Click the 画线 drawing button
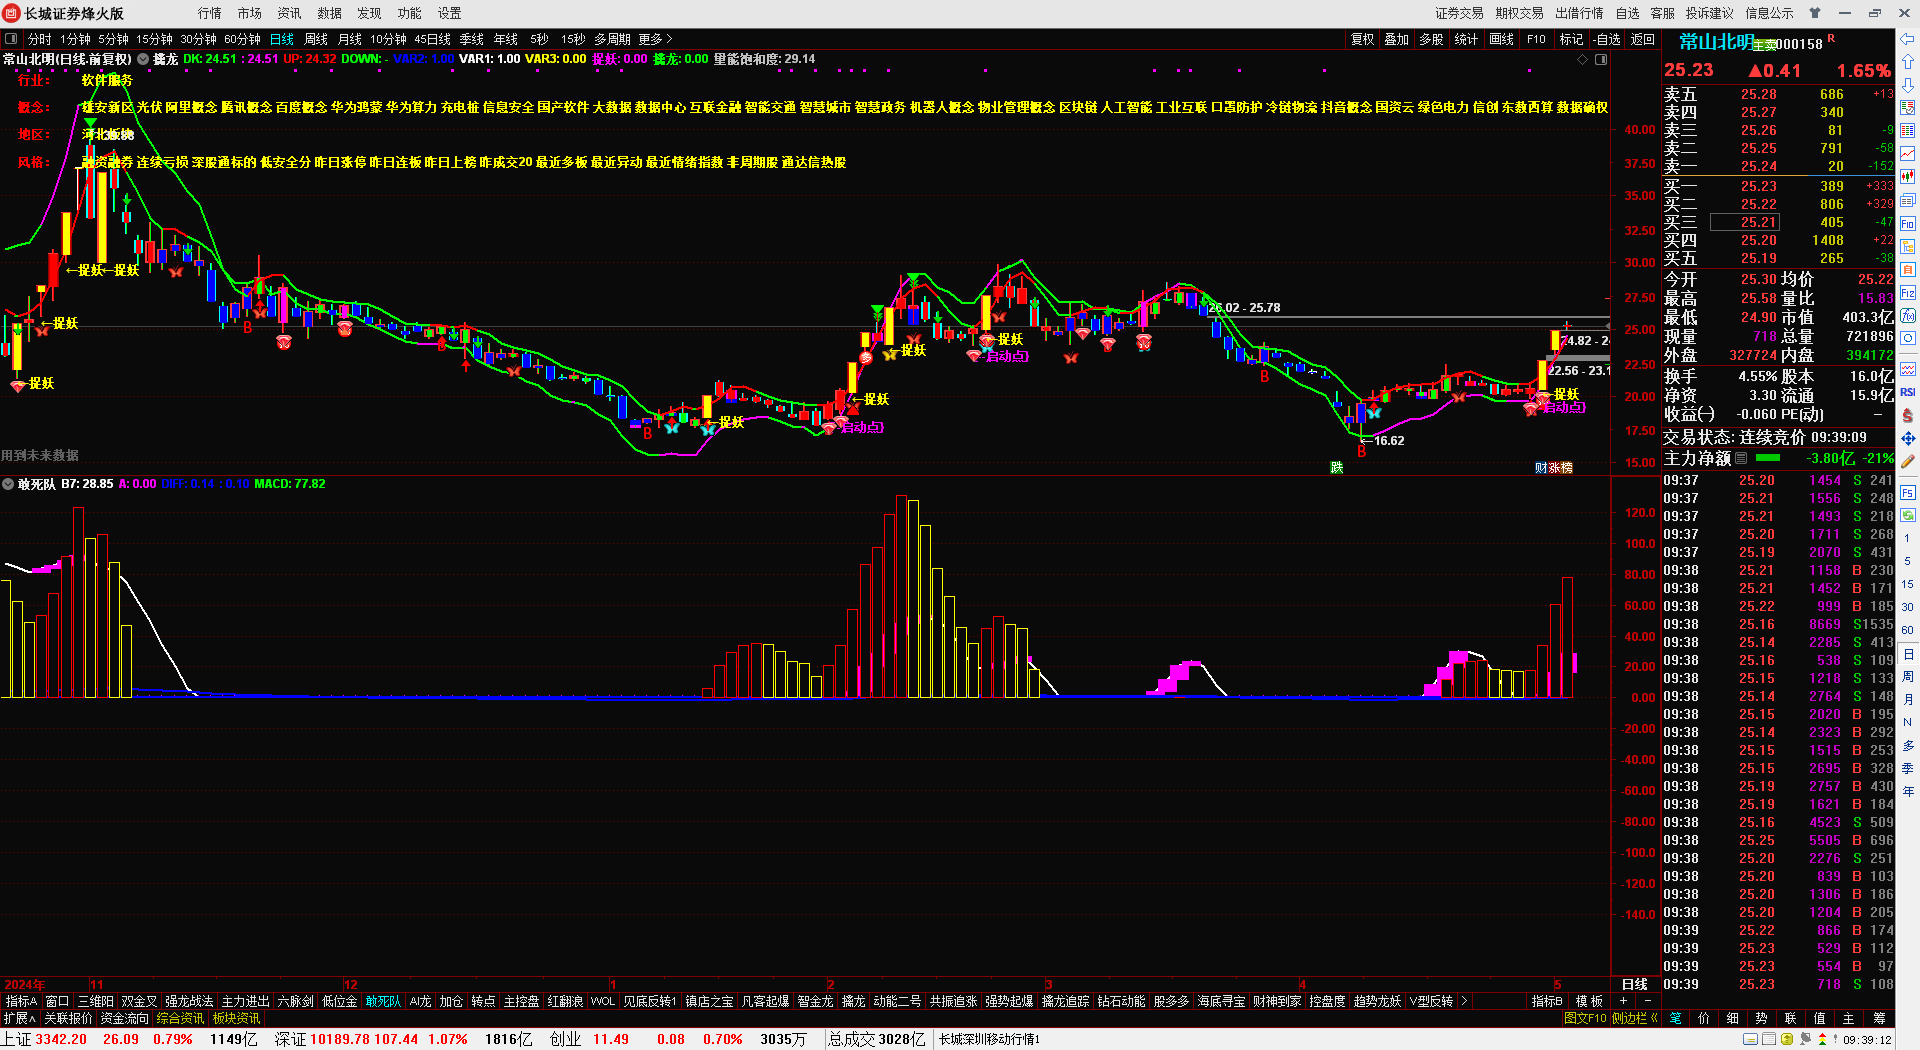This screenshot has height=1050, width=1920. pos(1501,39)
